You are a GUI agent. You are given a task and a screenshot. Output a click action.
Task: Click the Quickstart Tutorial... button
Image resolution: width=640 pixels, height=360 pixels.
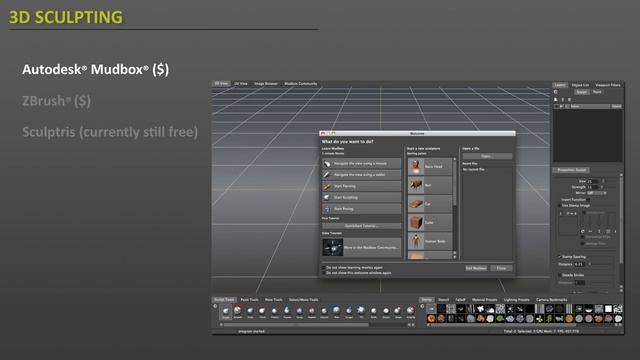362,226
